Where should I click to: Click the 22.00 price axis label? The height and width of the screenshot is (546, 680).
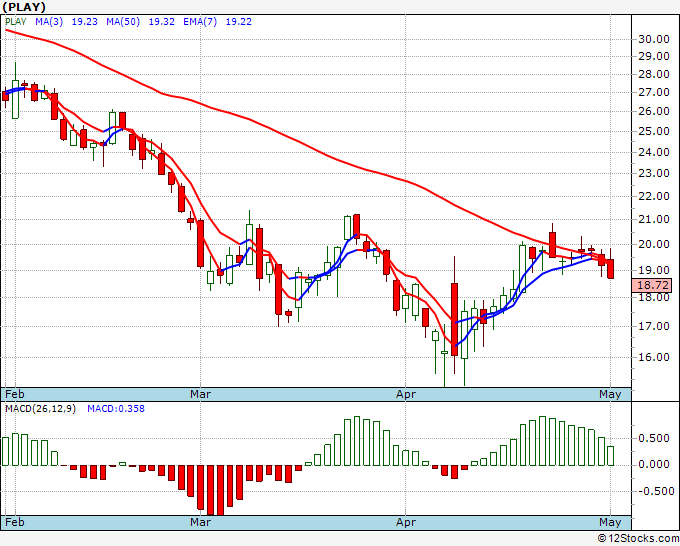pos(654,196)
